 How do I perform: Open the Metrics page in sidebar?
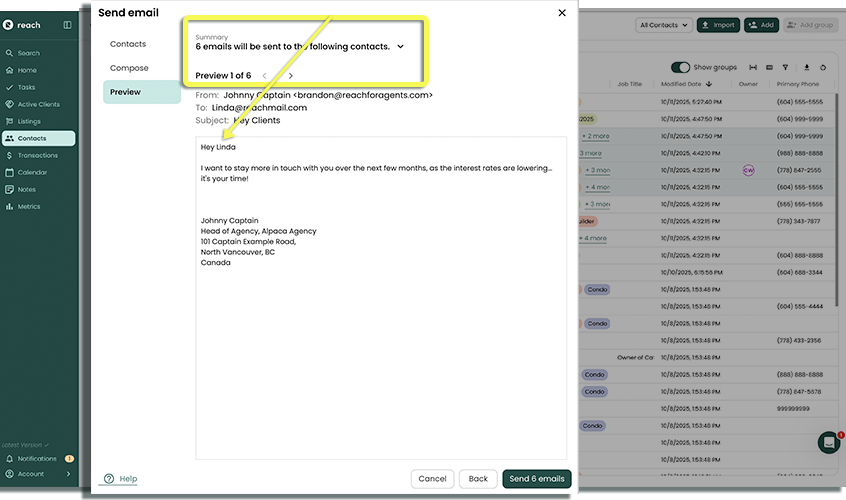[x=28, y=206]
